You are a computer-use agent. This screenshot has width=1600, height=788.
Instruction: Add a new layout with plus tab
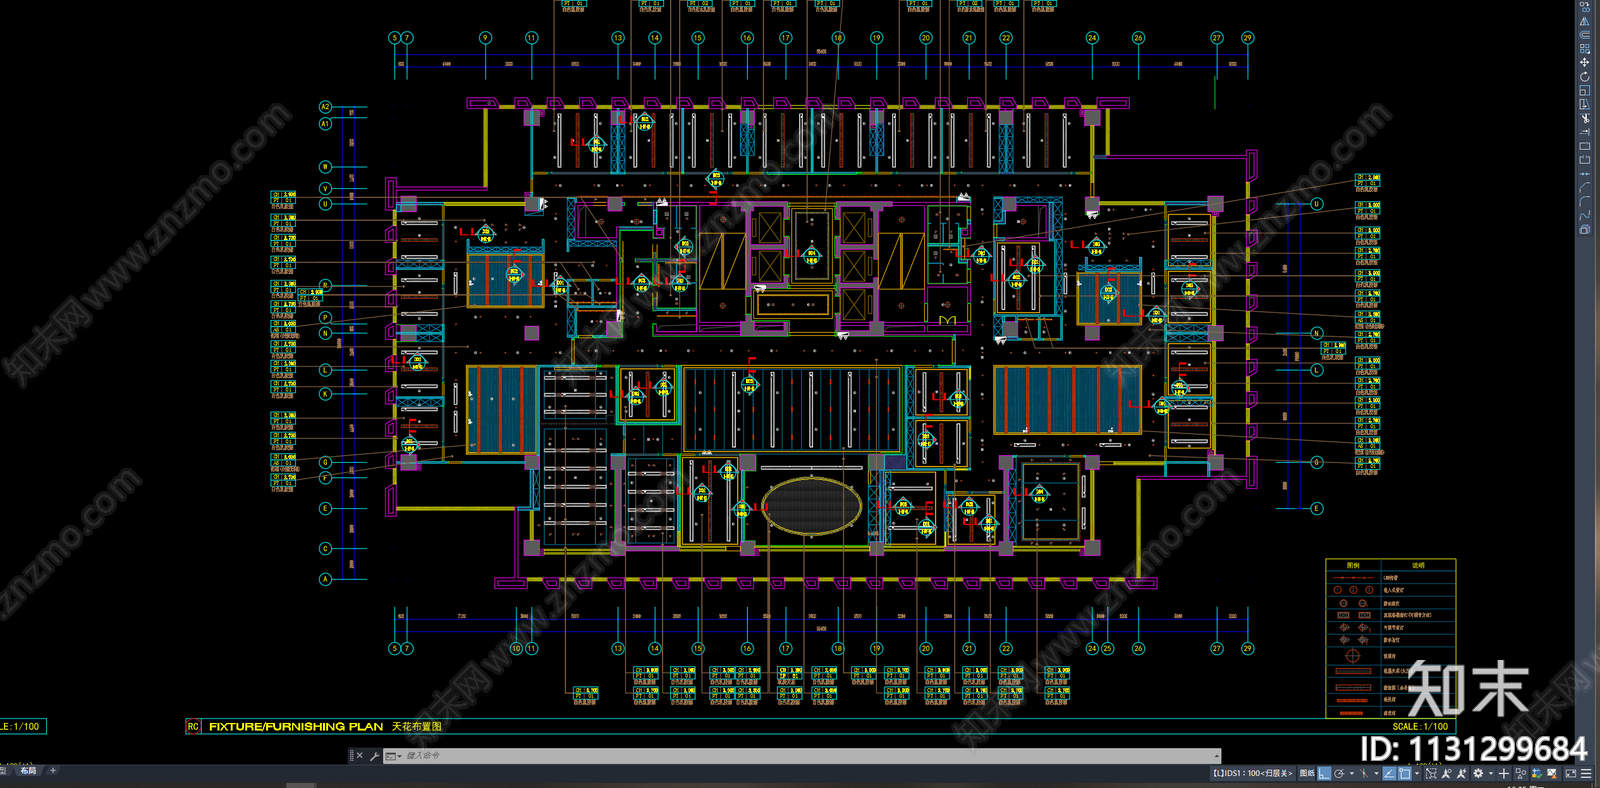point(53,771)
